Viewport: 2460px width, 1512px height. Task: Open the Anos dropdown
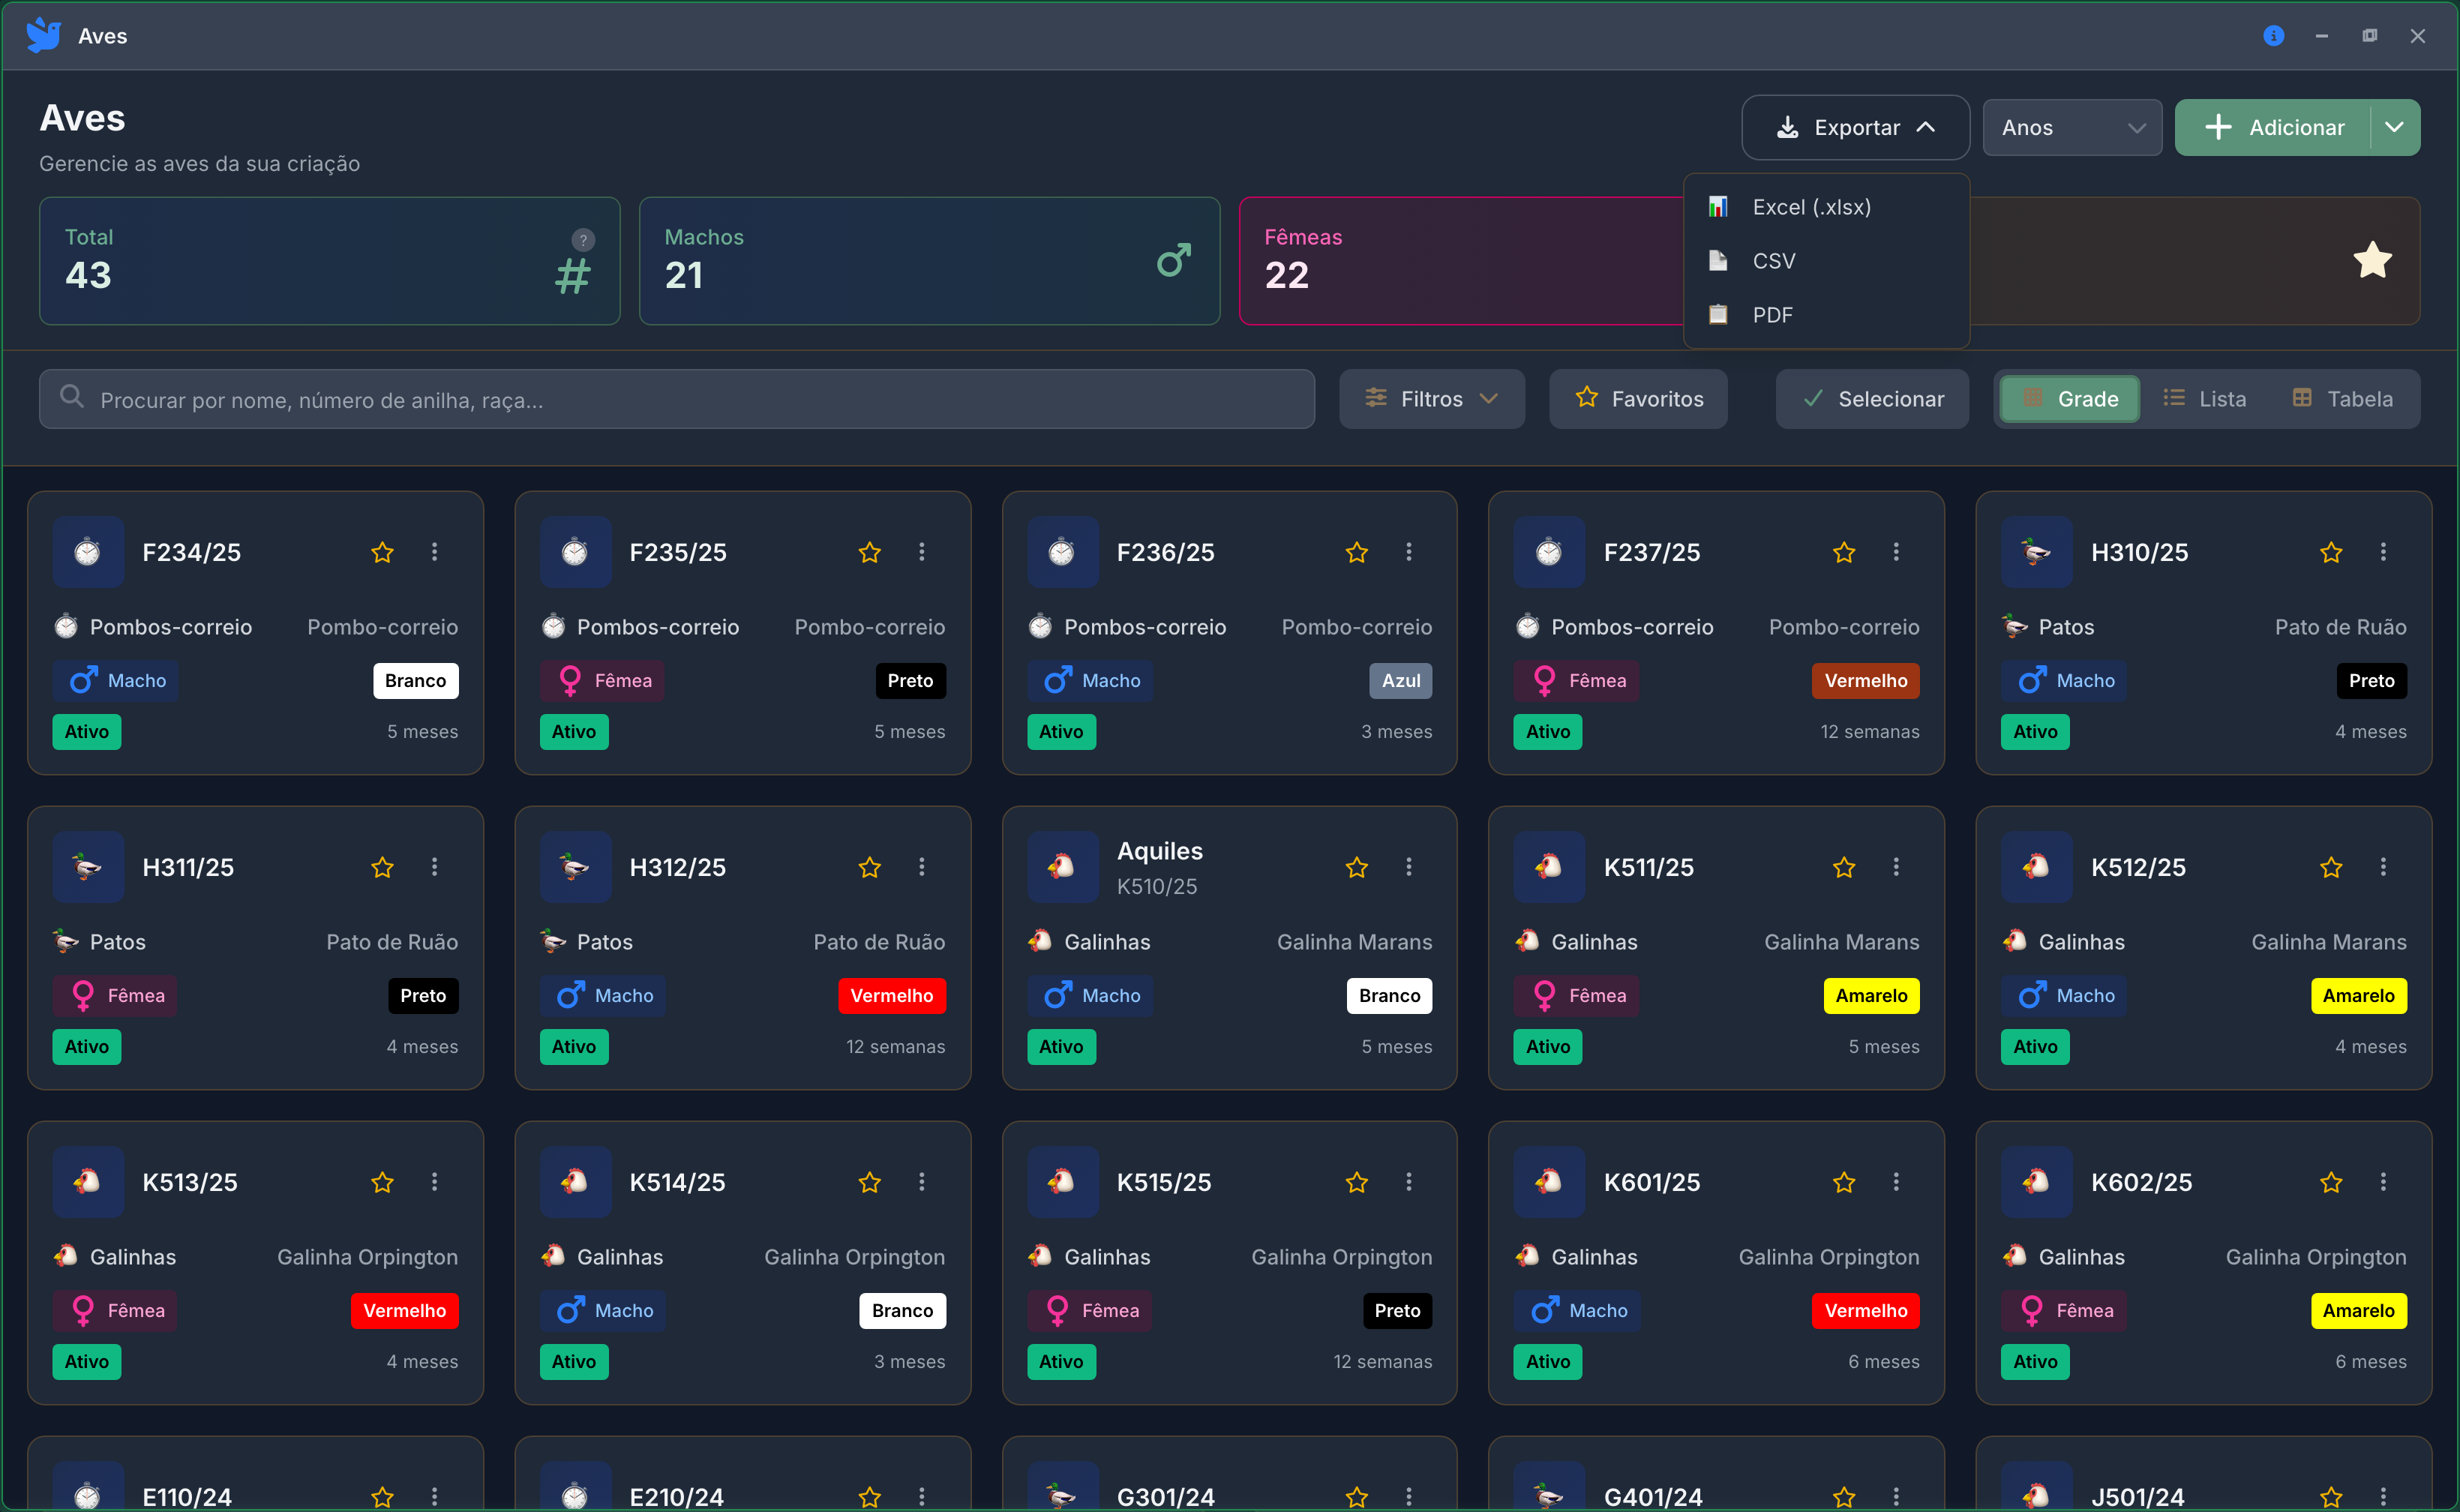pyautogui.click(x=2072, y=128)
